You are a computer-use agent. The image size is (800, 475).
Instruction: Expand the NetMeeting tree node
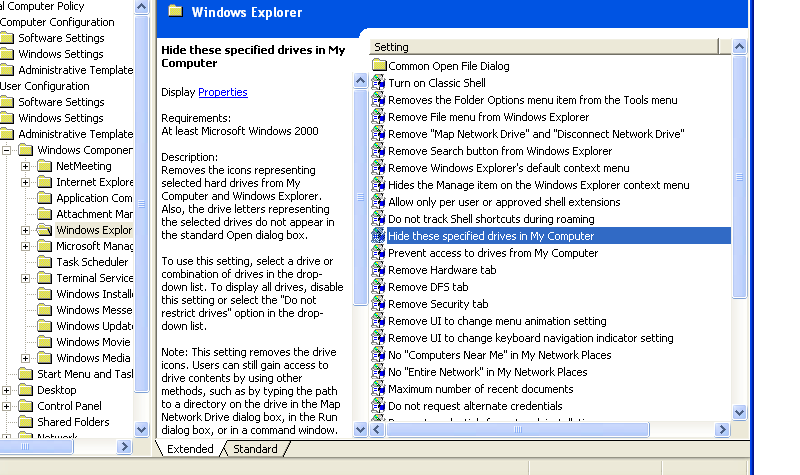(x=25, y=166)
